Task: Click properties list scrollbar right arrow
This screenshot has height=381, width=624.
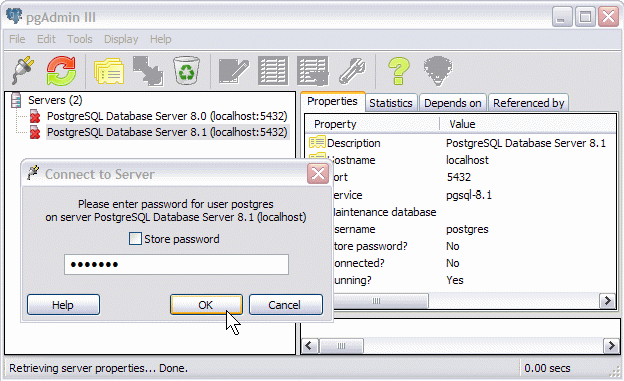Action: tap(607, 301)
